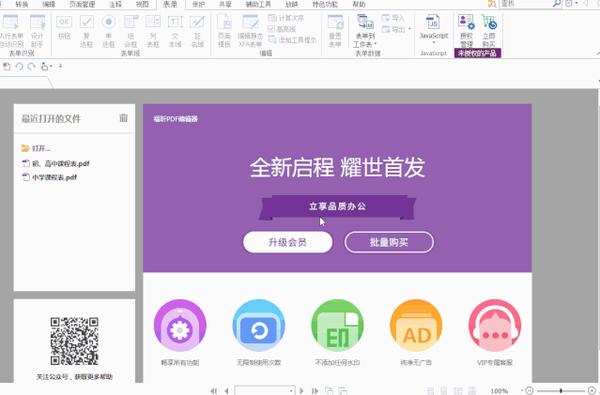
Task: Open the 转换 ribbon tab
Action: 22,4
